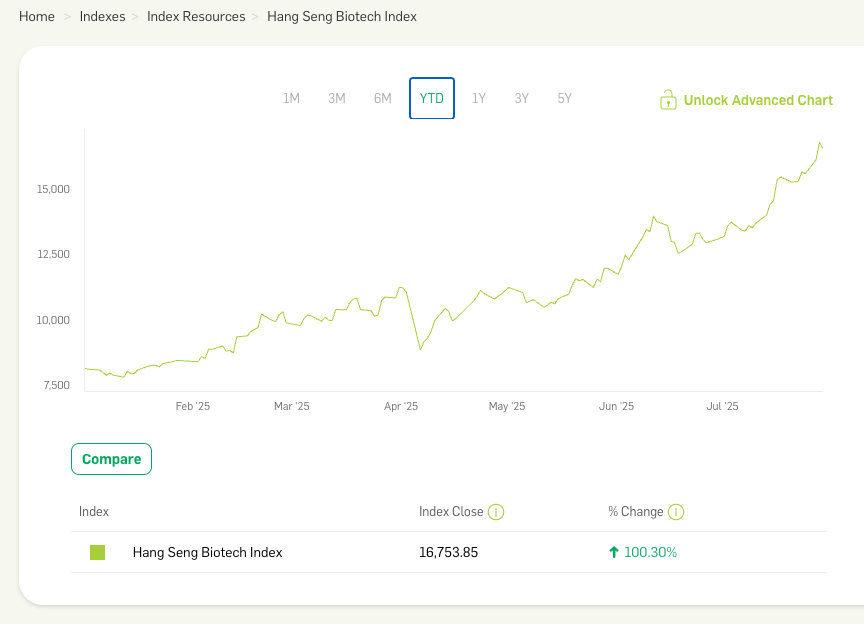864x624 pixels.
Task: Switch chart to 3M range
Action: point(337,98)
